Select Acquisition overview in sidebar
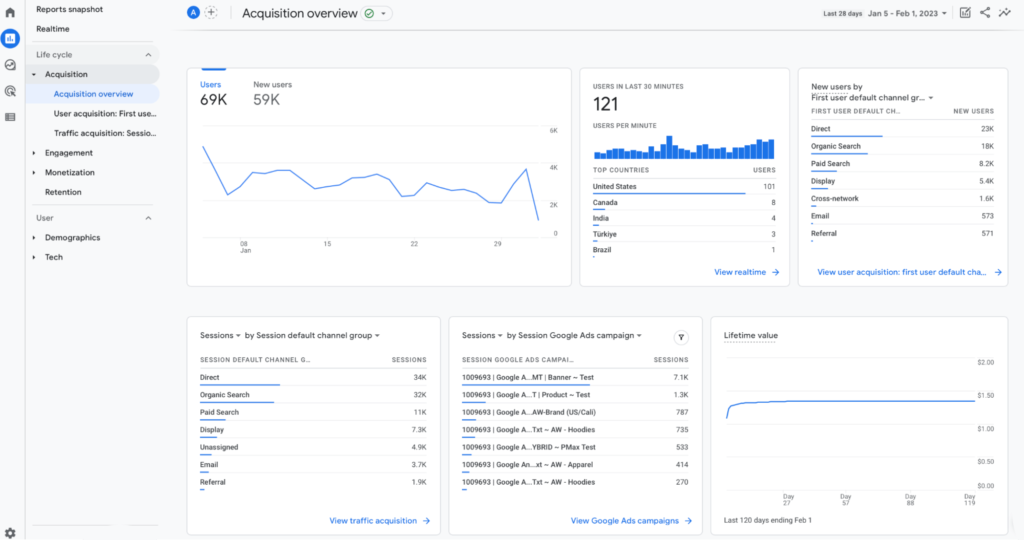This screenshot has width=1024, height=540. coord(93,94)
